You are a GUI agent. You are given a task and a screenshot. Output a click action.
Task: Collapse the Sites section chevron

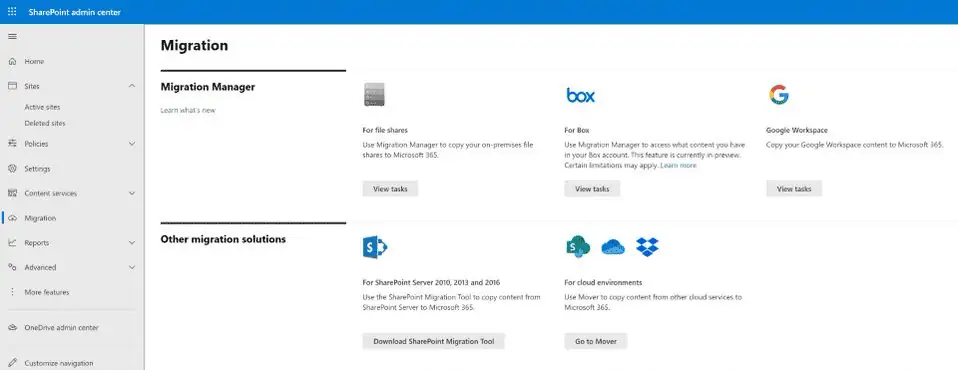132,86
